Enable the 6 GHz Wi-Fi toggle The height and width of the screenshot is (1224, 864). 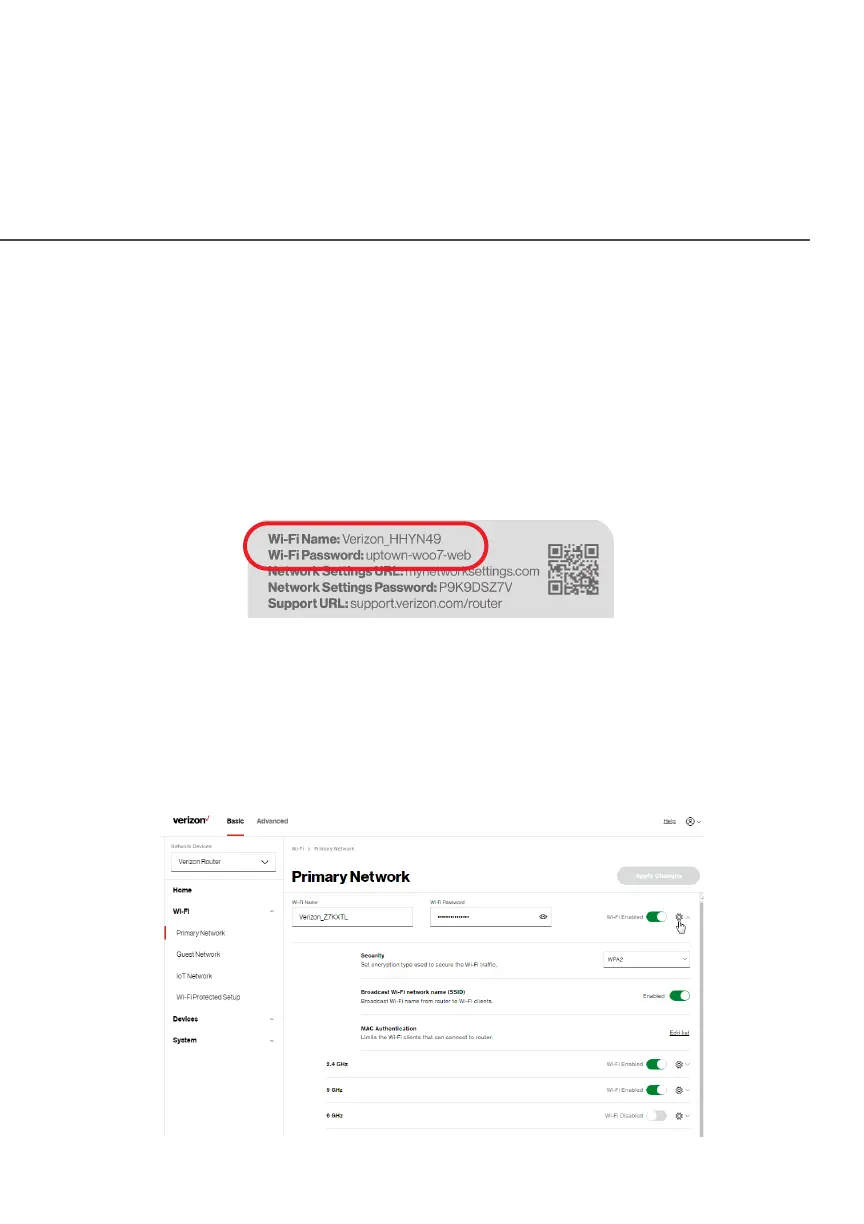pyautogui.click(x=656, y=1115)
